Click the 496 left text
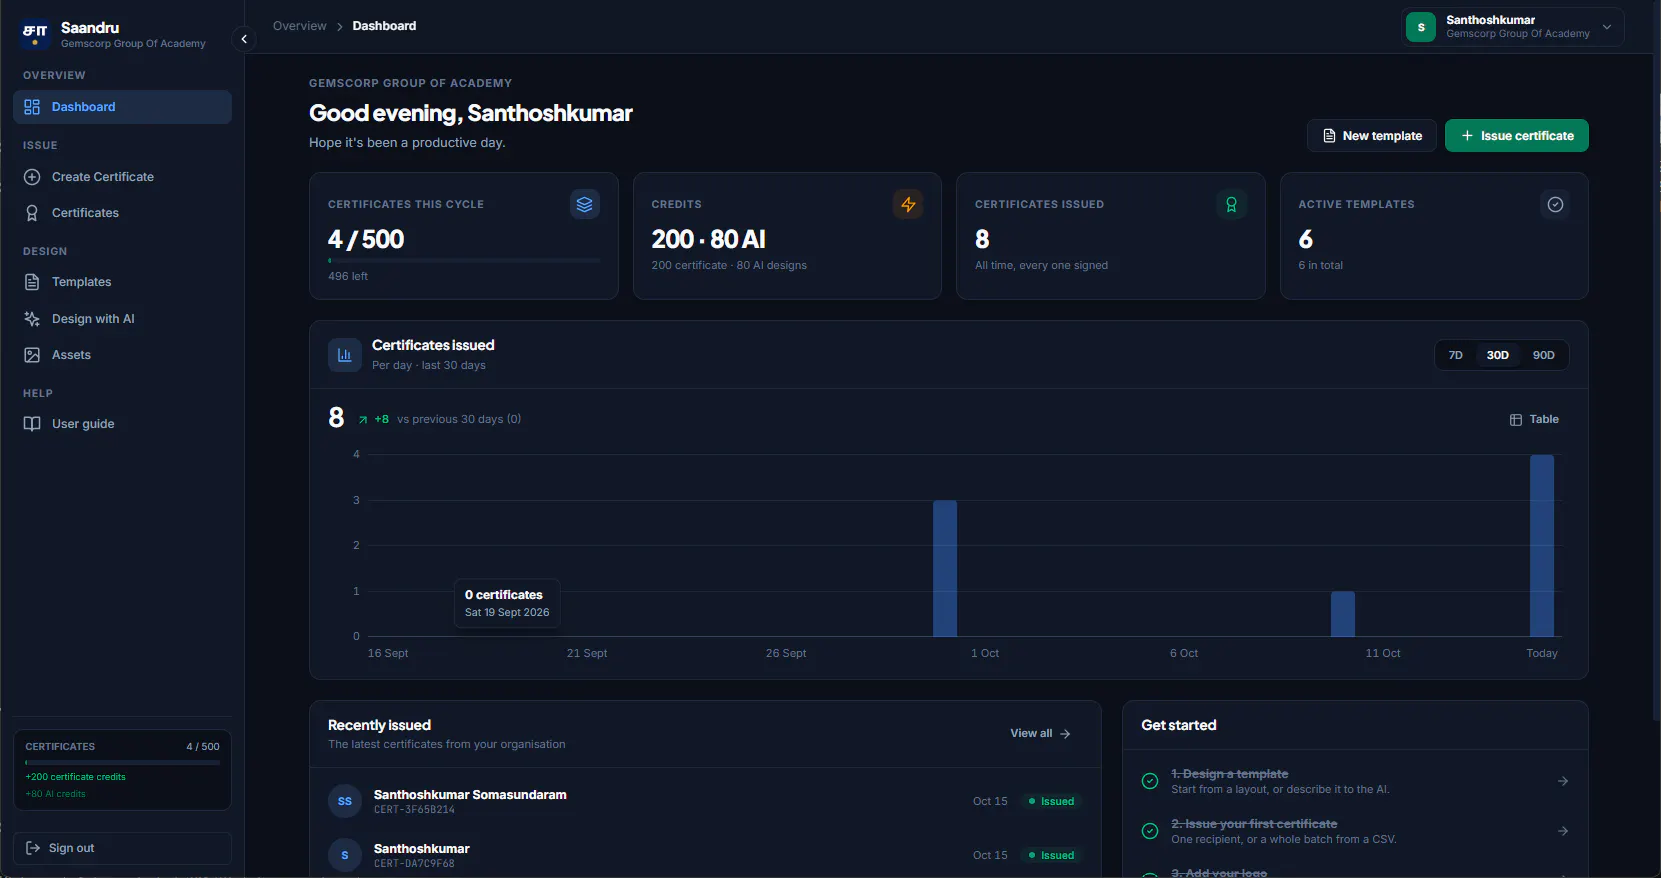1661x878 pixels. click(x=348, y=276)
